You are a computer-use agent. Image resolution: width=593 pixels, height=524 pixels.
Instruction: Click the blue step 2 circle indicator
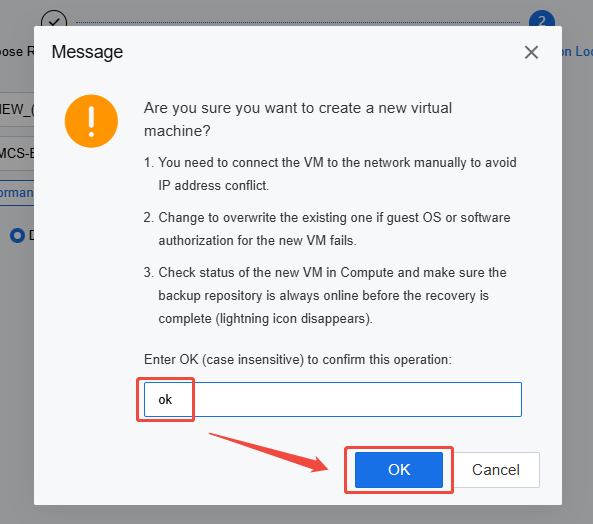click(x=542, y=18)
